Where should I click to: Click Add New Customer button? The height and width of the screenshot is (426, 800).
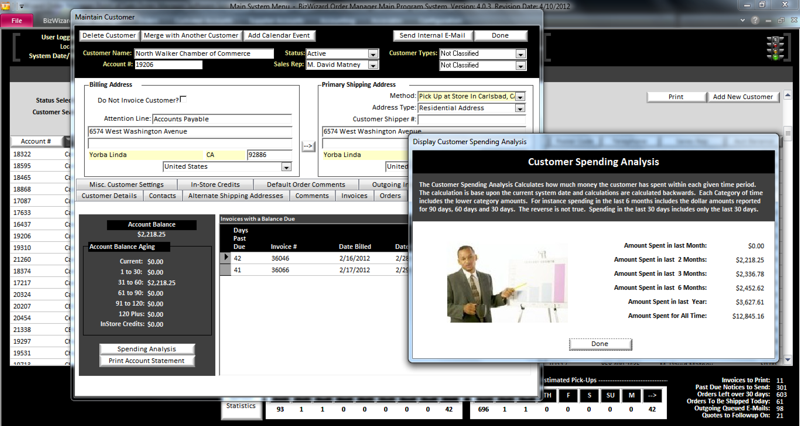(x=743, y=97)
